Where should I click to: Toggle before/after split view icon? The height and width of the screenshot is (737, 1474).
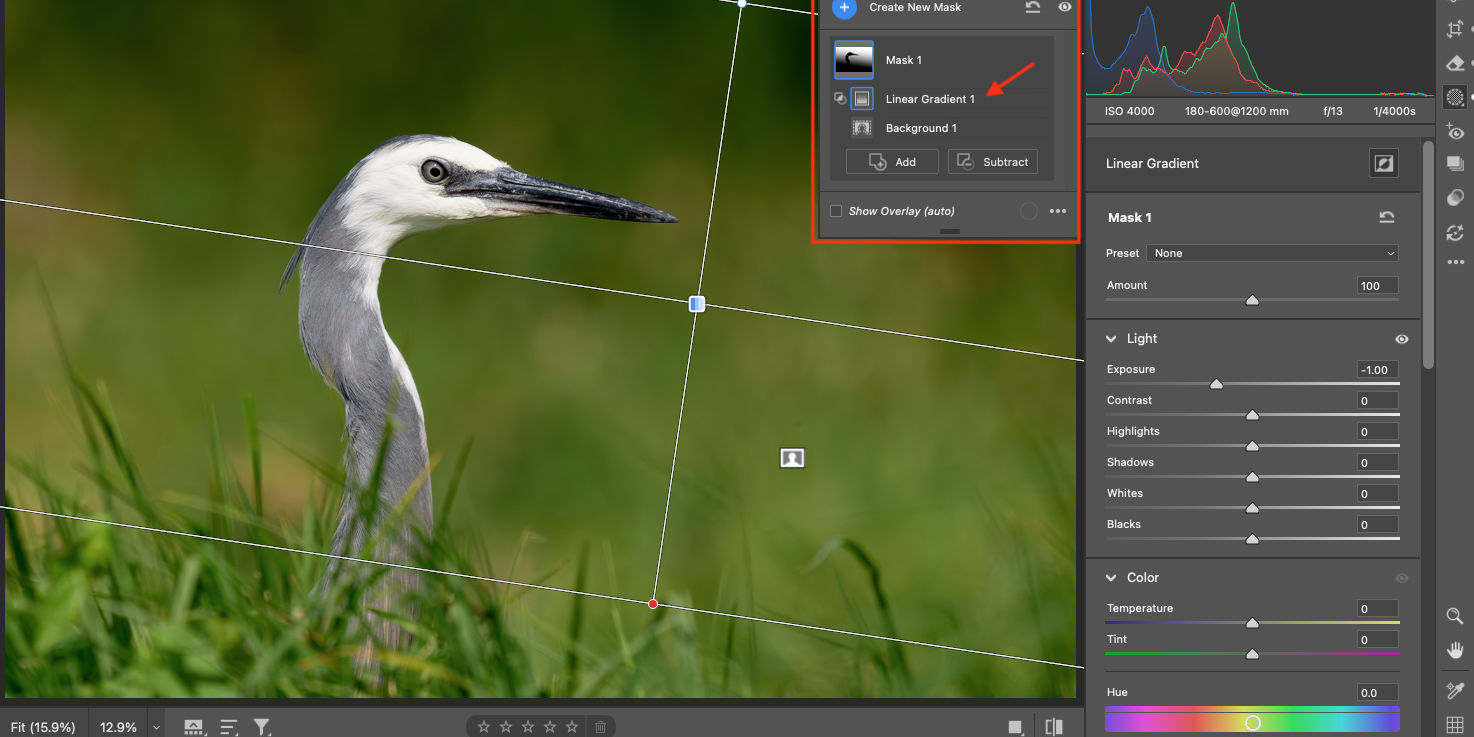point(1054,727)
